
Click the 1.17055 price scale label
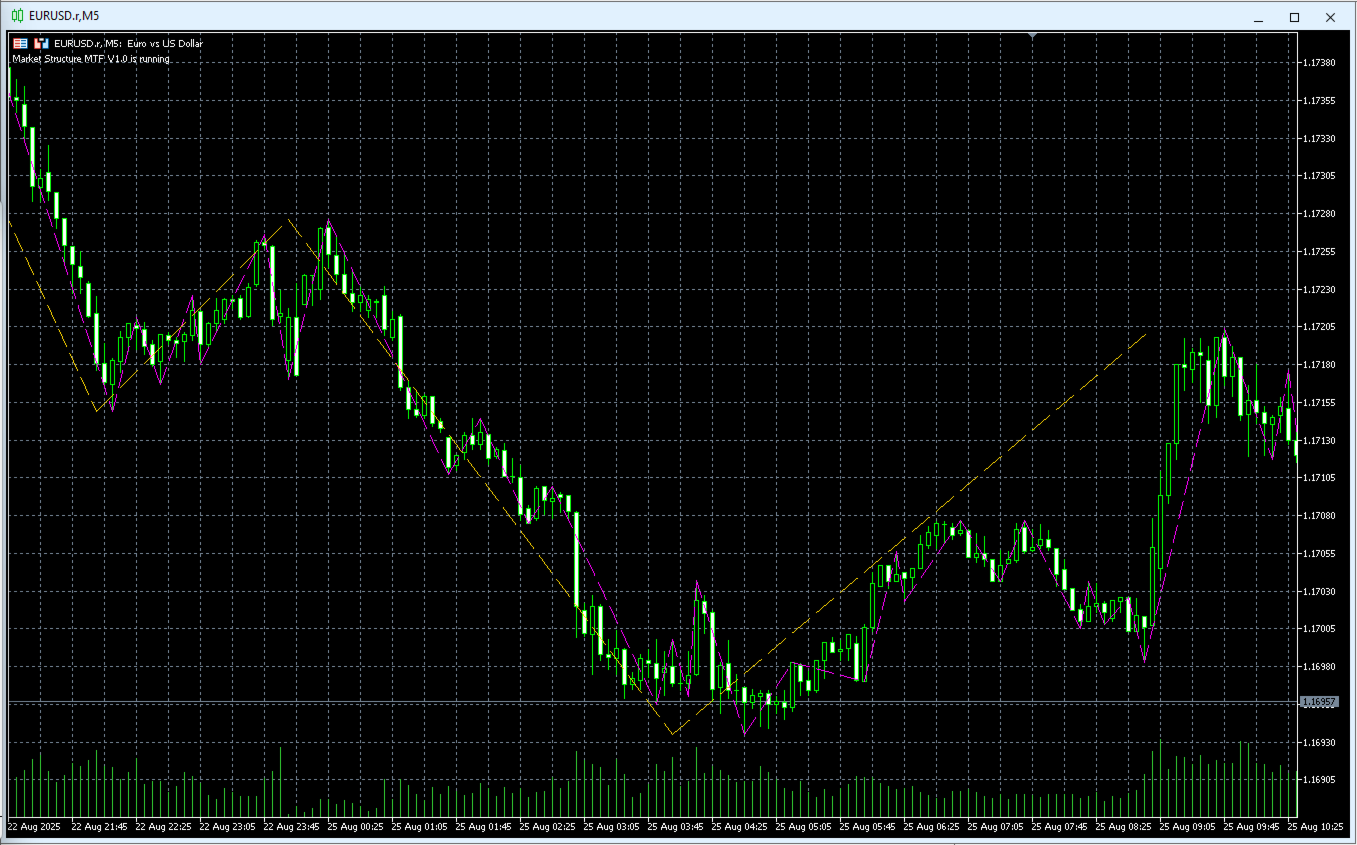click(1320, 553)
